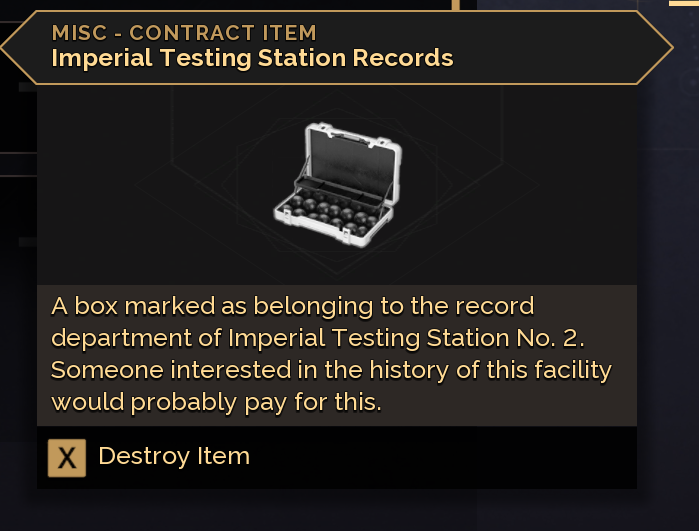The height and width of the screenshot is (531, 699).
Task: Click the 'Someone interested in the history' line
Action: 331,370
